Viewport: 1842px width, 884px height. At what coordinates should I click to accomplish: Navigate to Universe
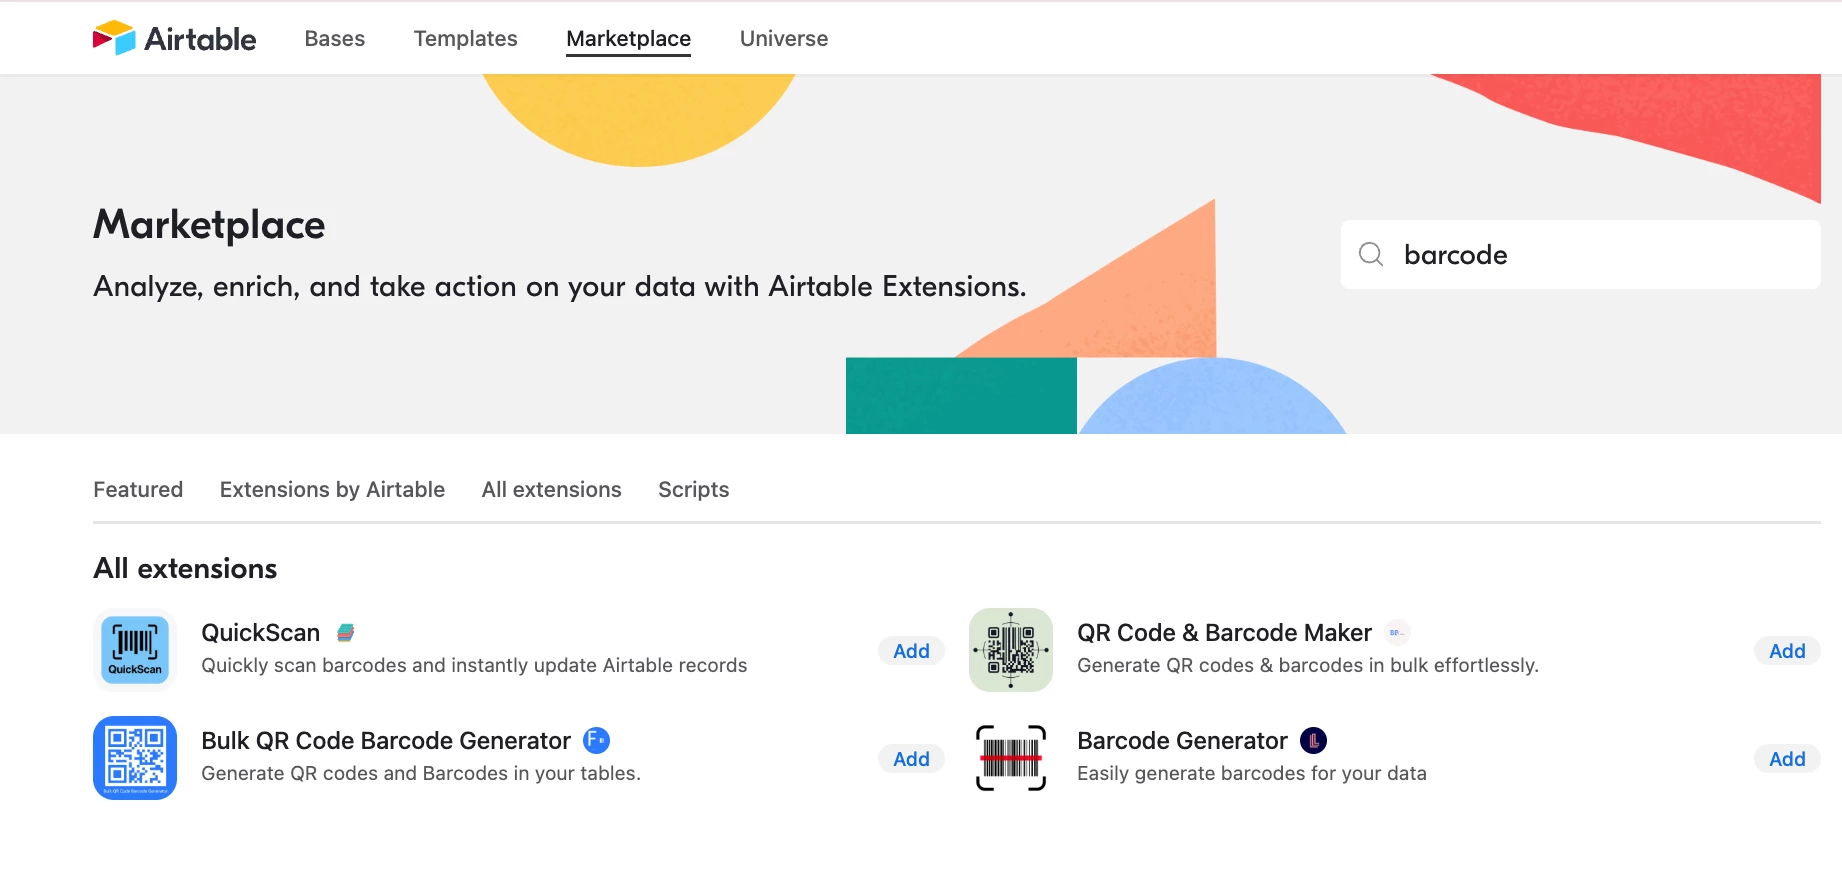click(x=783, y=38)
